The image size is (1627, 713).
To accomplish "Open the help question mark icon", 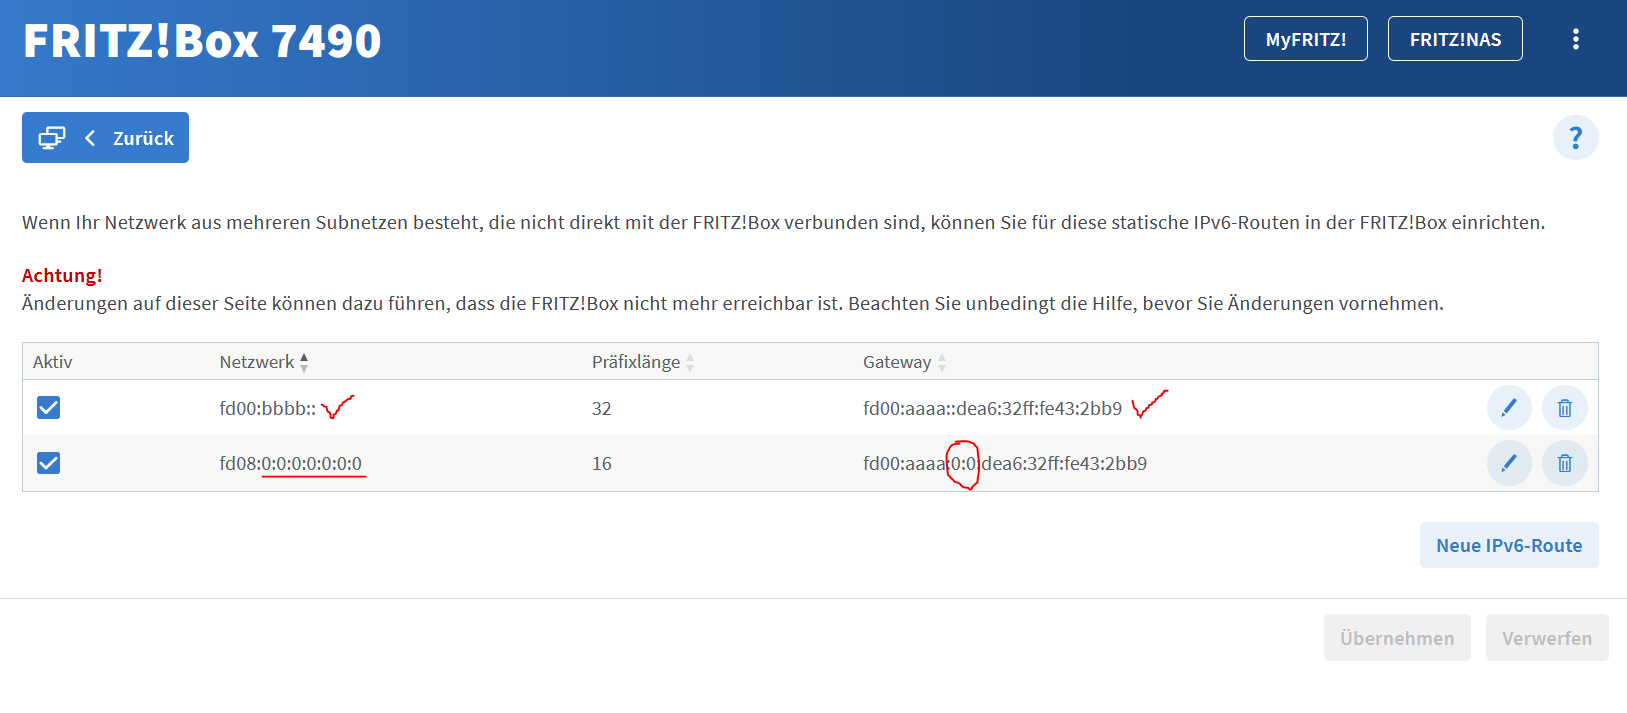I will coord(1575,137).
